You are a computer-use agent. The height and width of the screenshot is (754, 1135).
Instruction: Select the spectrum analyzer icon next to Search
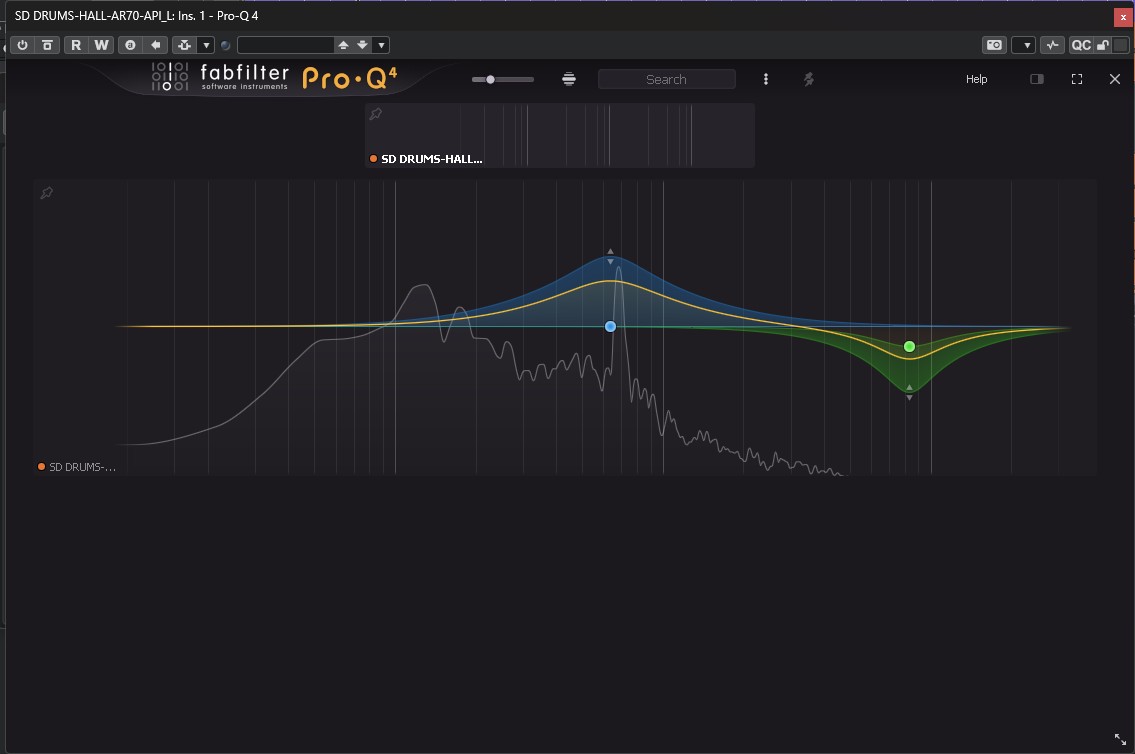(x=569, y=79)
